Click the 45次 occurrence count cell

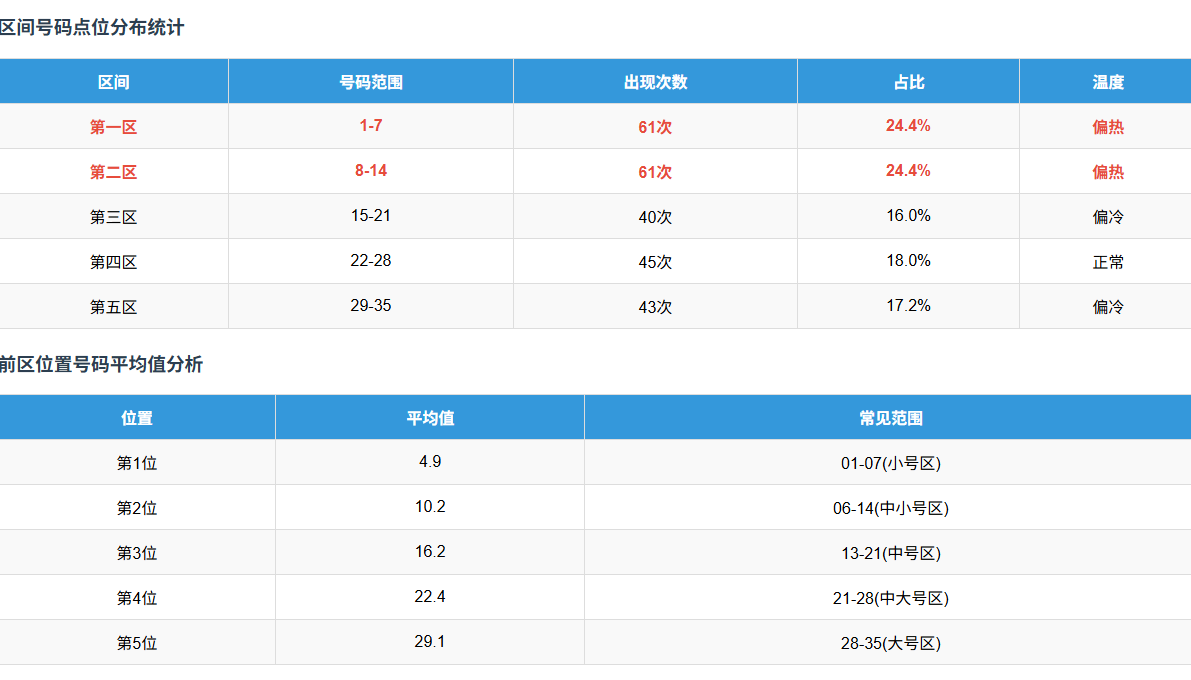coord(655,262)
